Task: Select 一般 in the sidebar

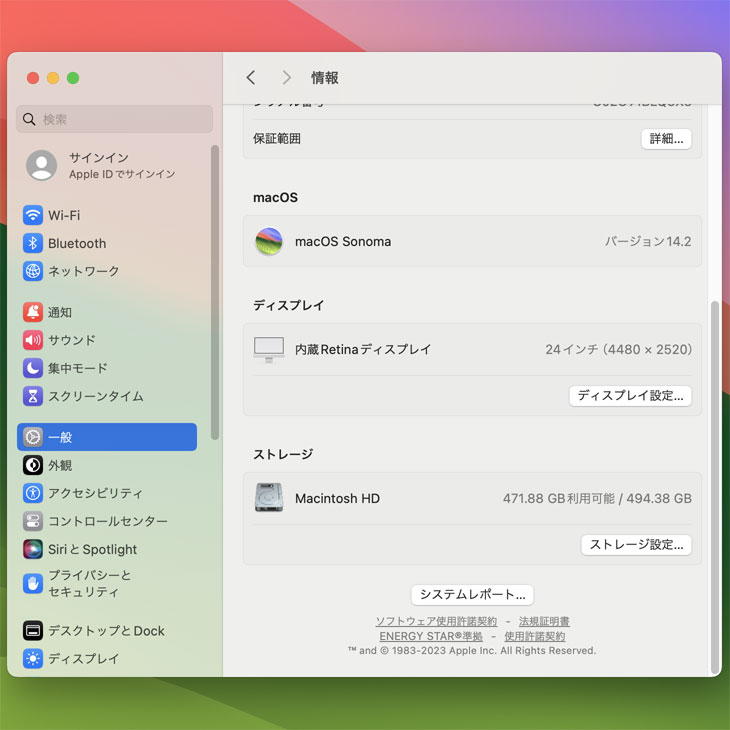Action: (107, 437)
